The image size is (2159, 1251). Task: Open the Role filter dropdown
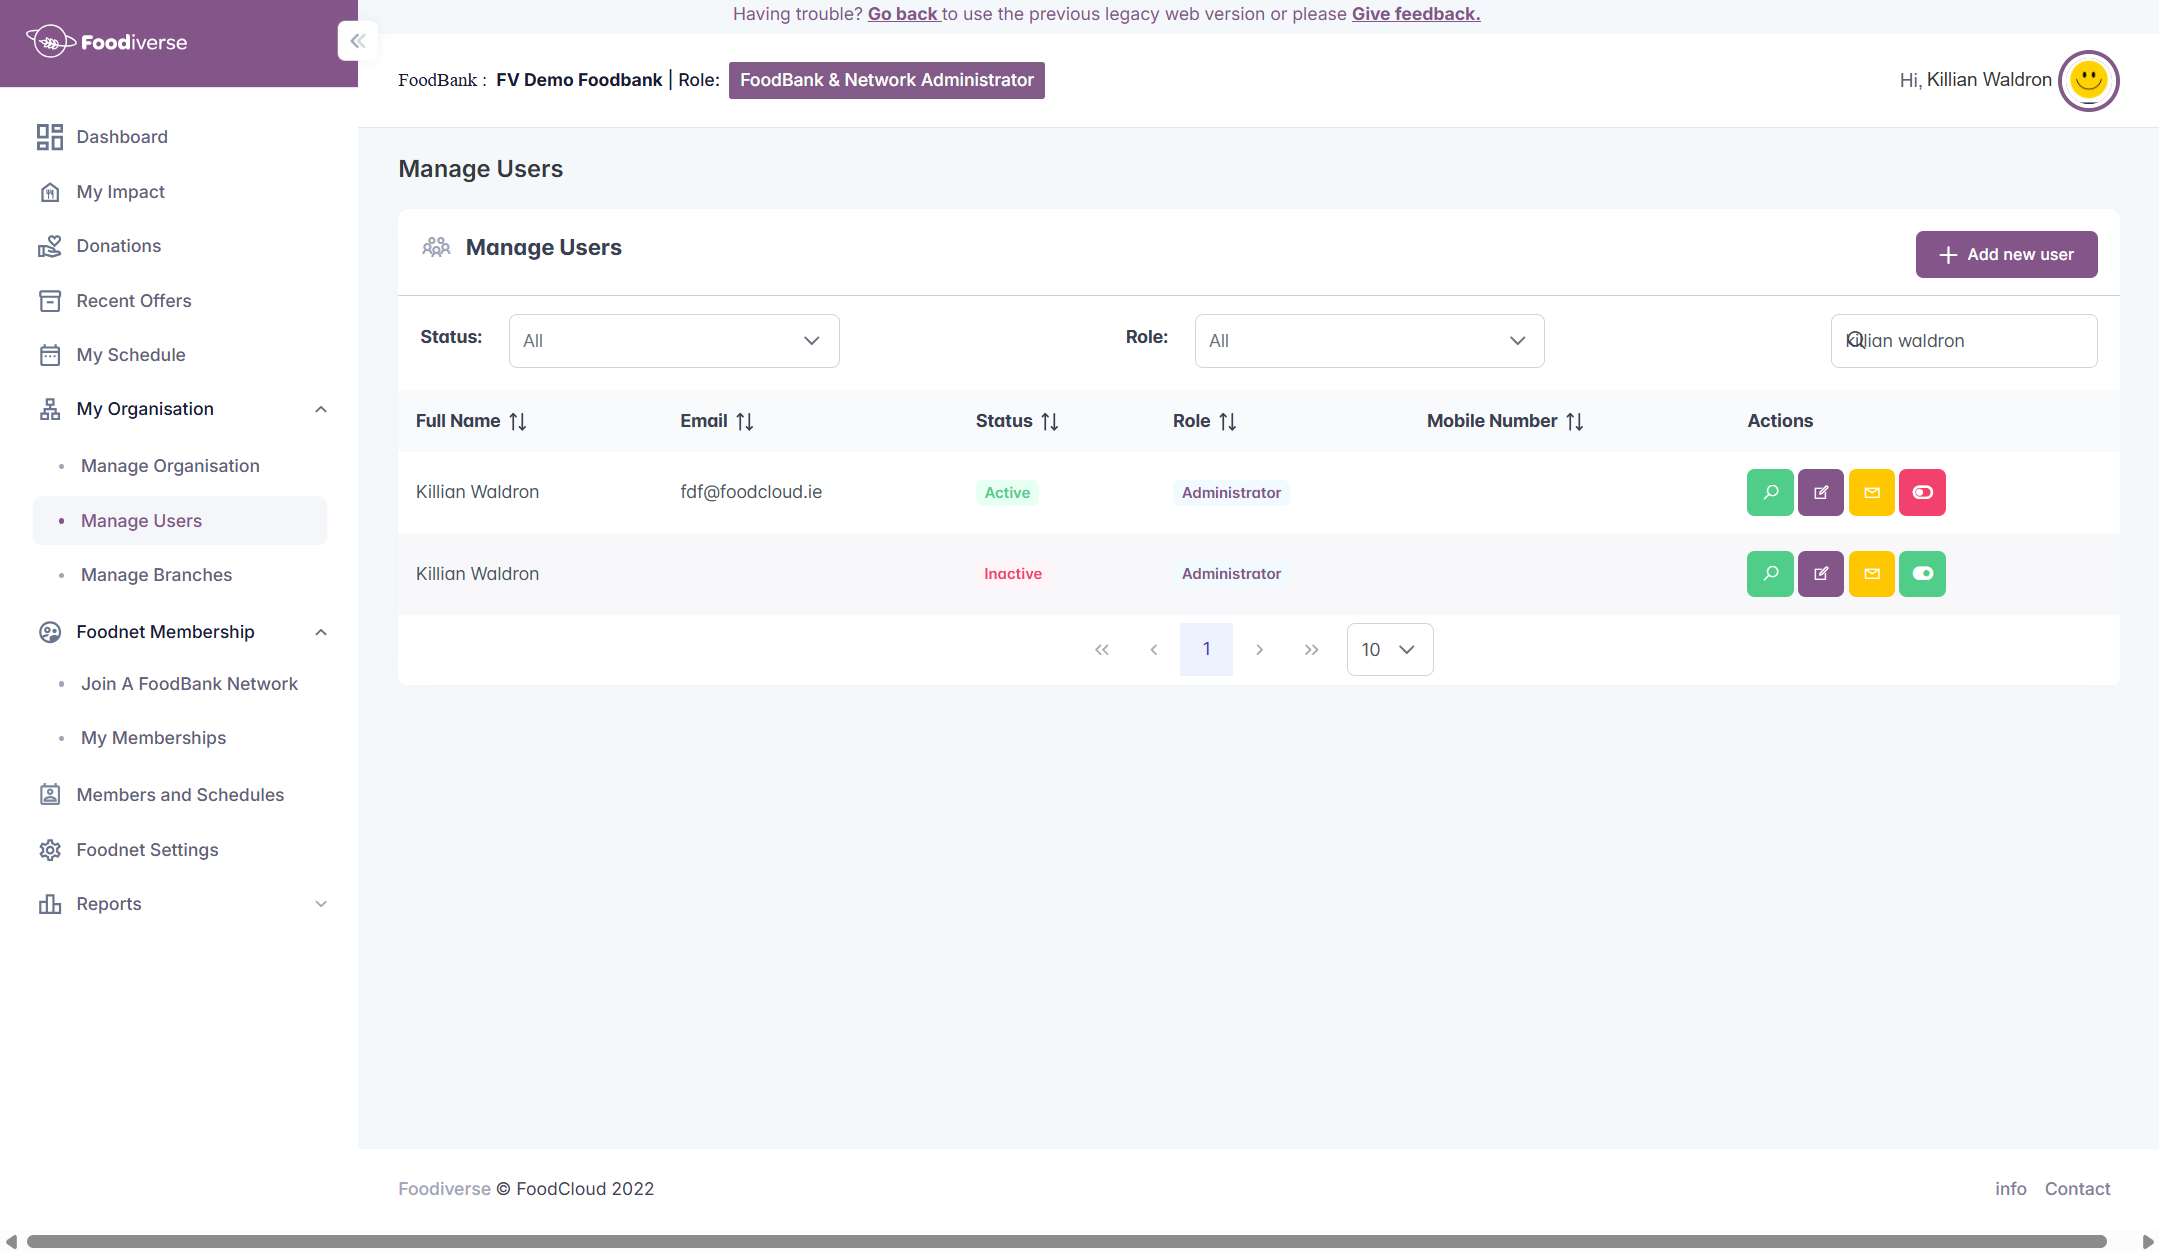[1368, 341]
